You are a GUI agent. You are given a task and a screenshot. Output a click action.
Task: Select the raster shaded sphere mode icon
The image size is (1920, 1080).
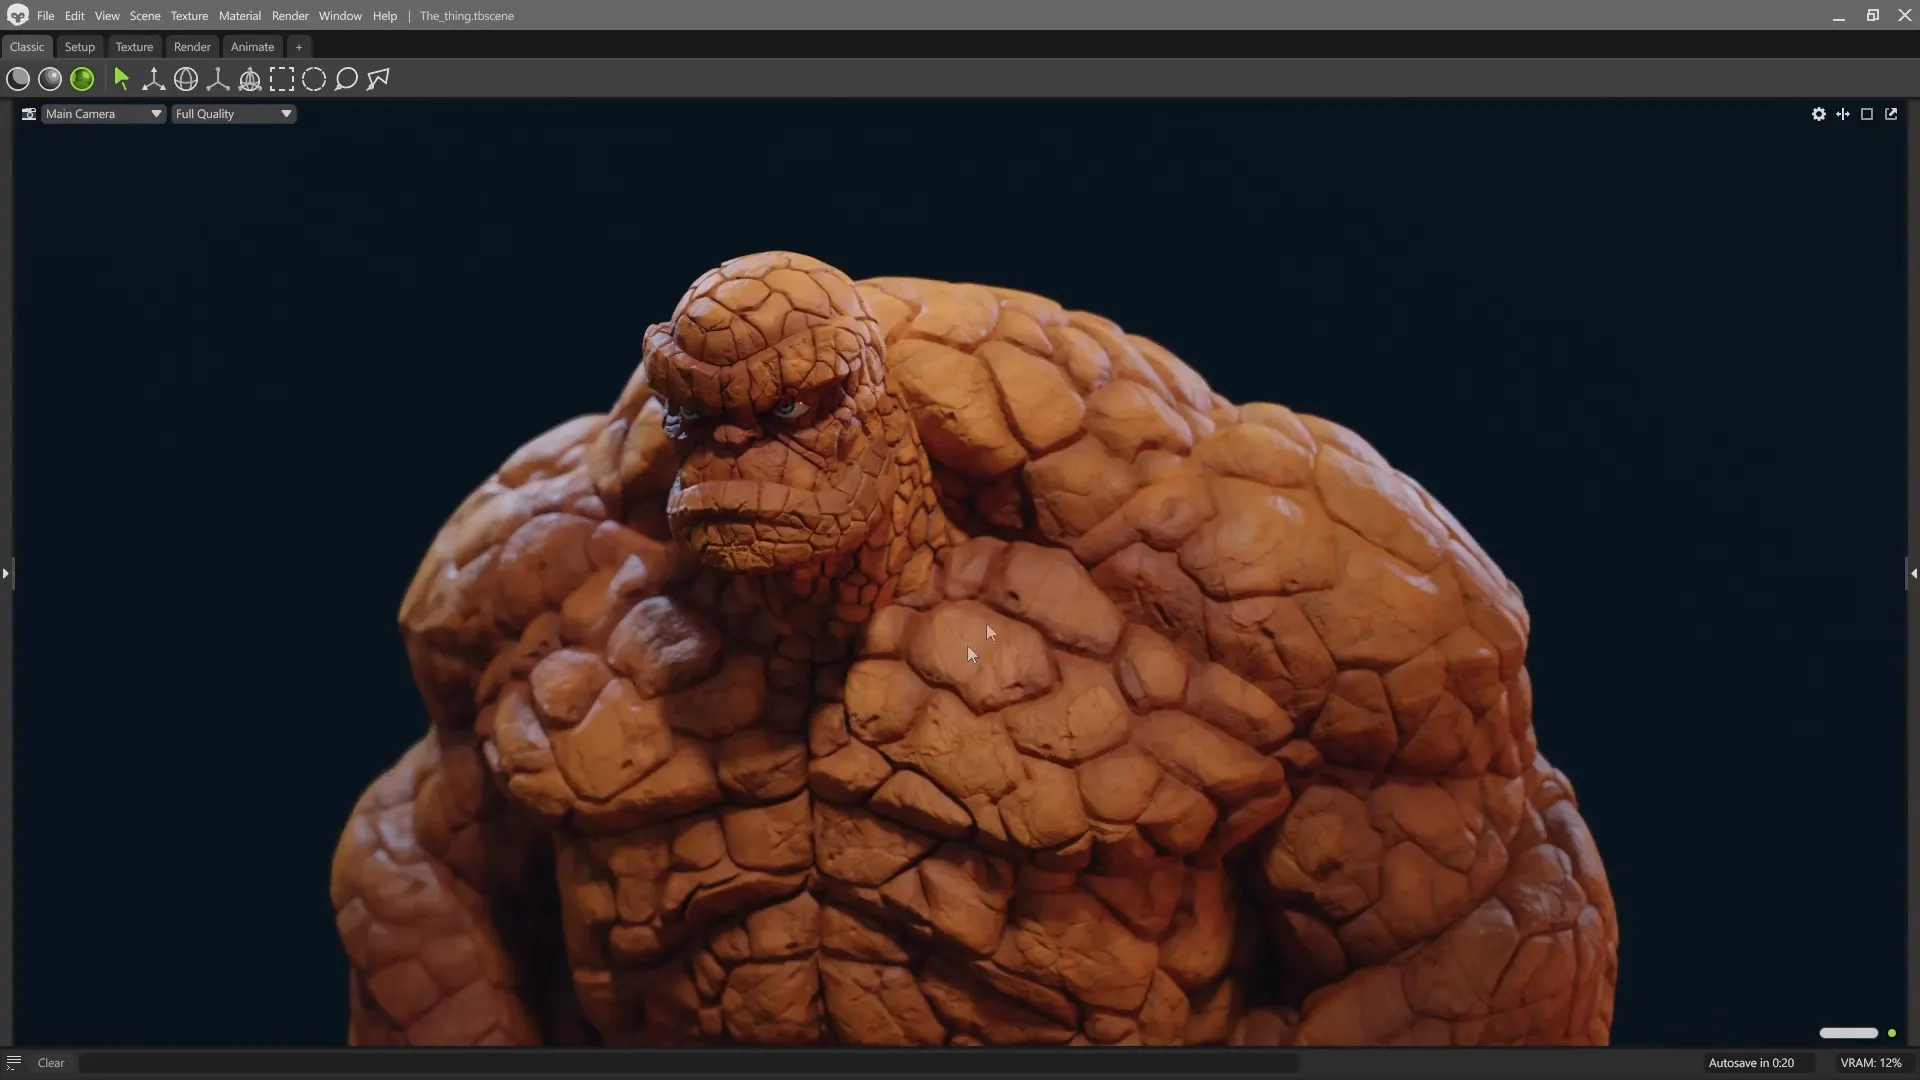coord(50,79)
